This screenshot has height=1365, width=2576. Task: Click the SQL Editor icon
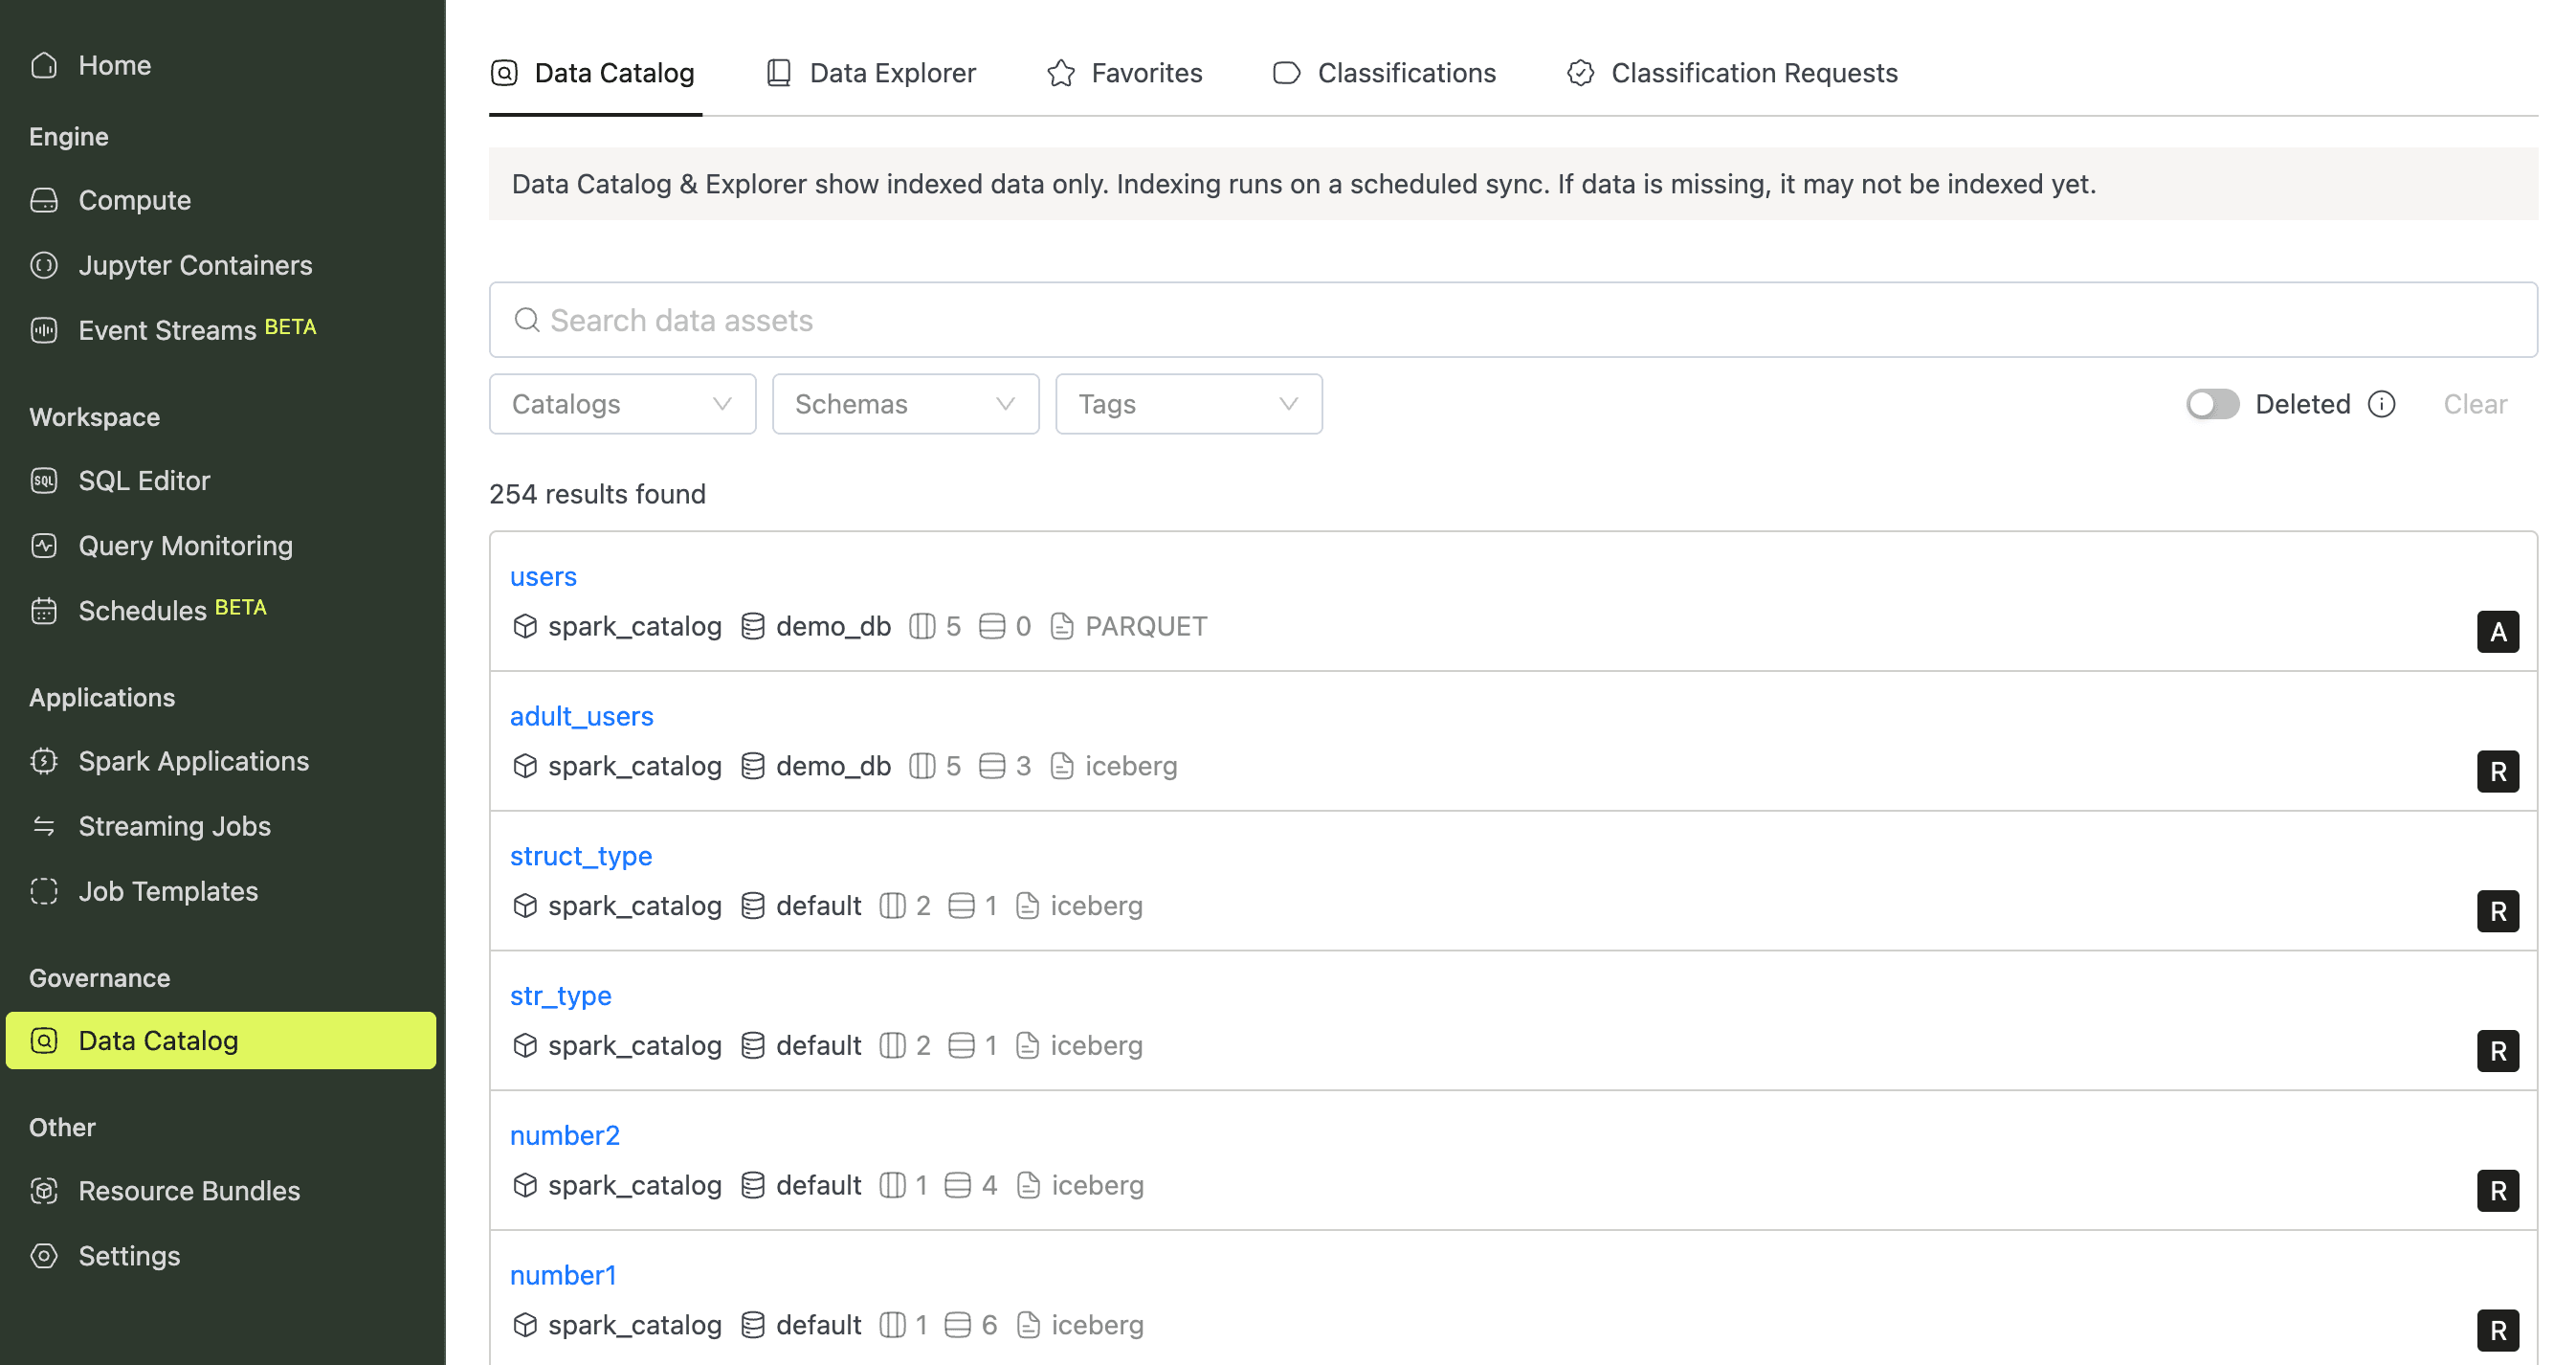pyautogui.click(x=44, y=481)
